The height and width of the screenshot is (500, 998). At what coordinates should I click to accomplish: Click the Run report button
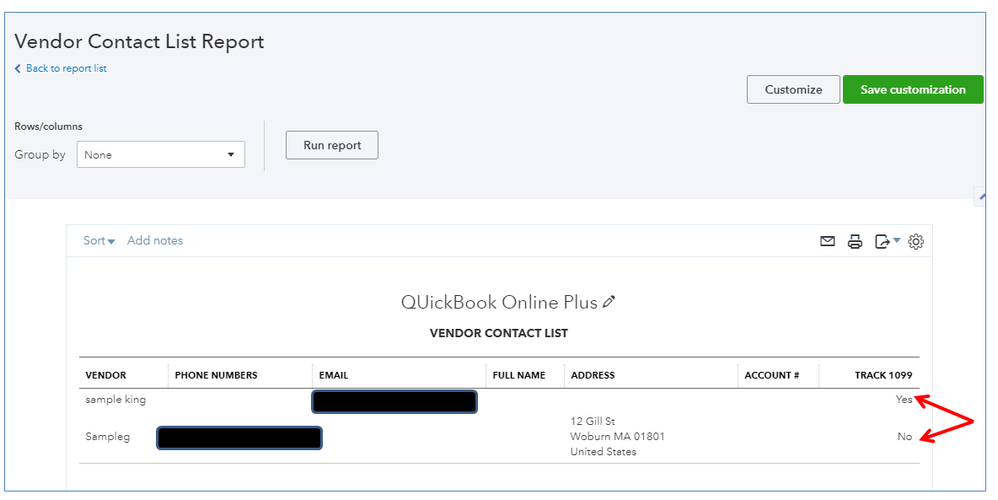coord(332,145)
